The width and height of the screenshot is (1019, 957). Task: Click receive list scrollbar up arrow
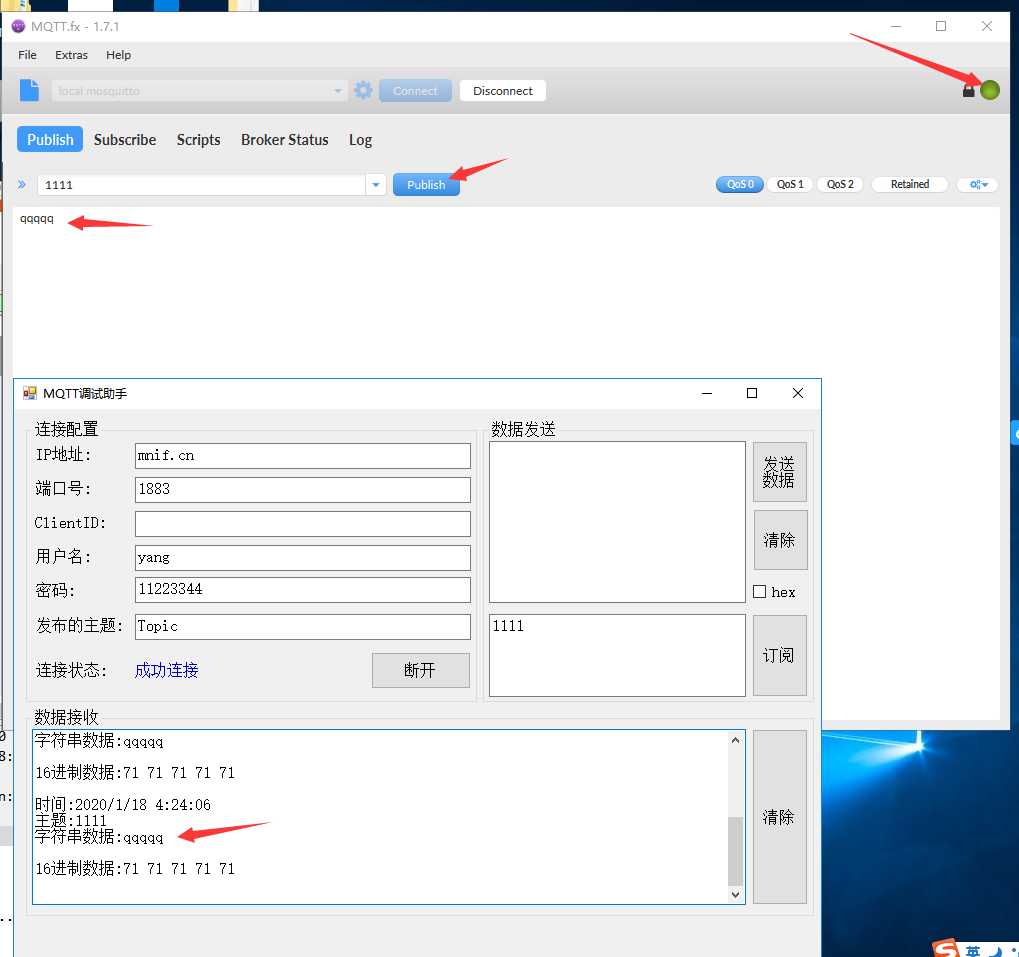click(x=735, y=740)
